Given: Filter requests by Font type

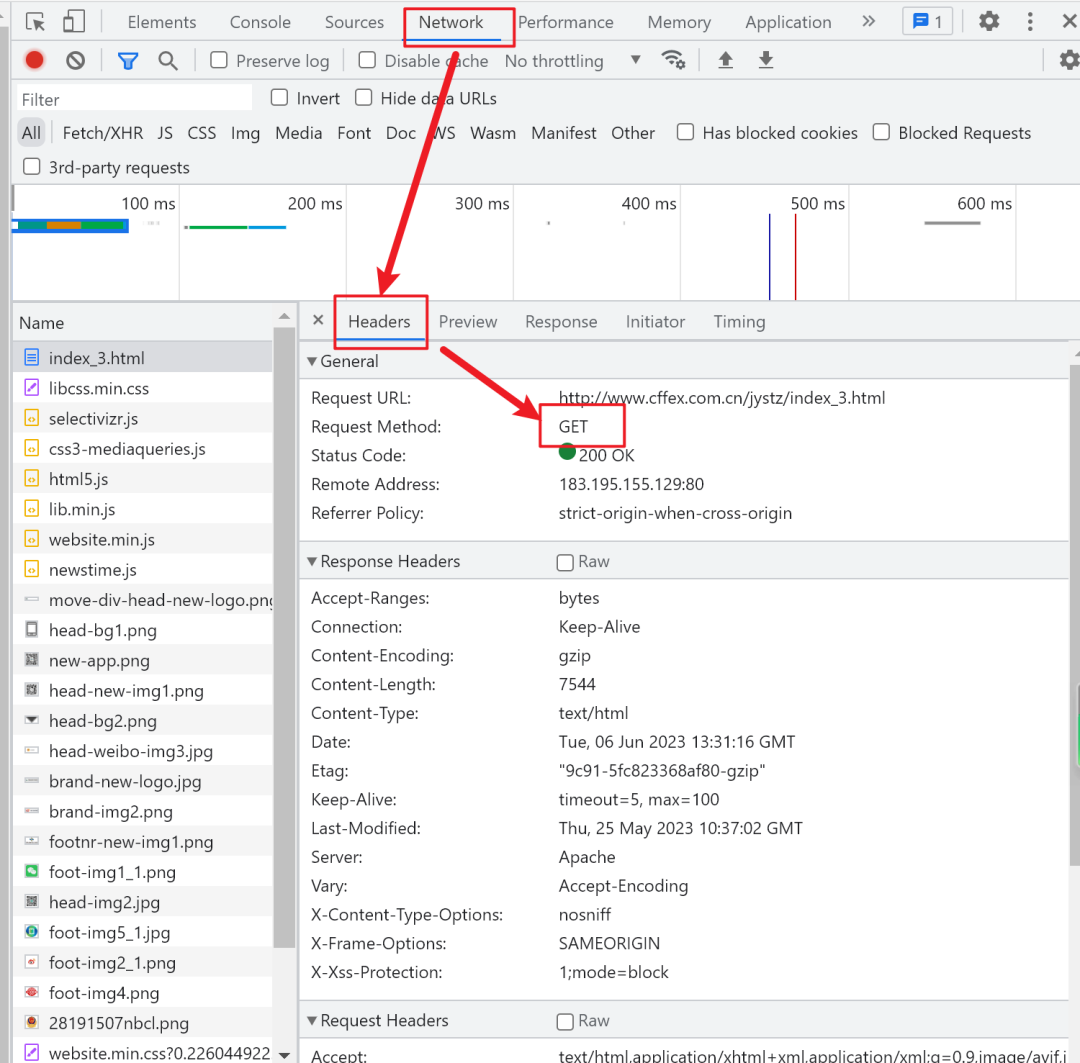Looking at the screenshot, I should 354,133.
